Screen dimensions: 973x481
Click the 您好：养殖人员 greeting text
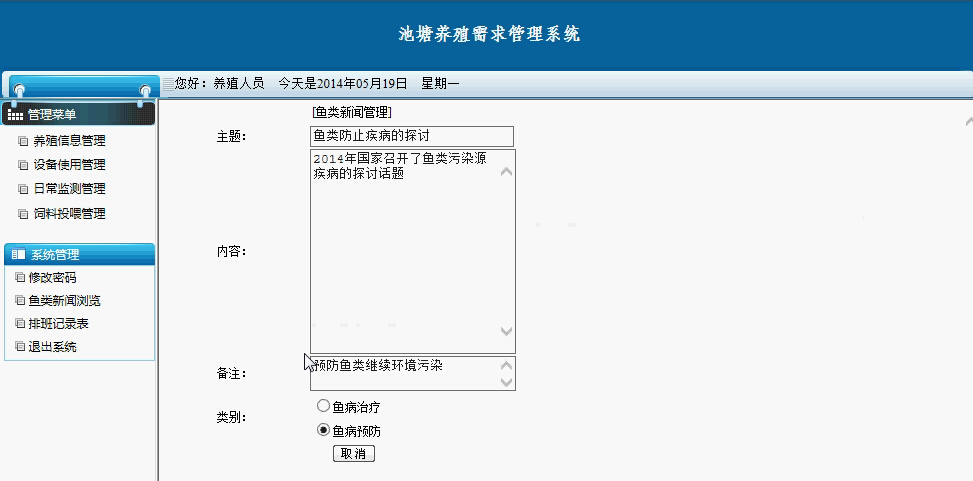220,84
